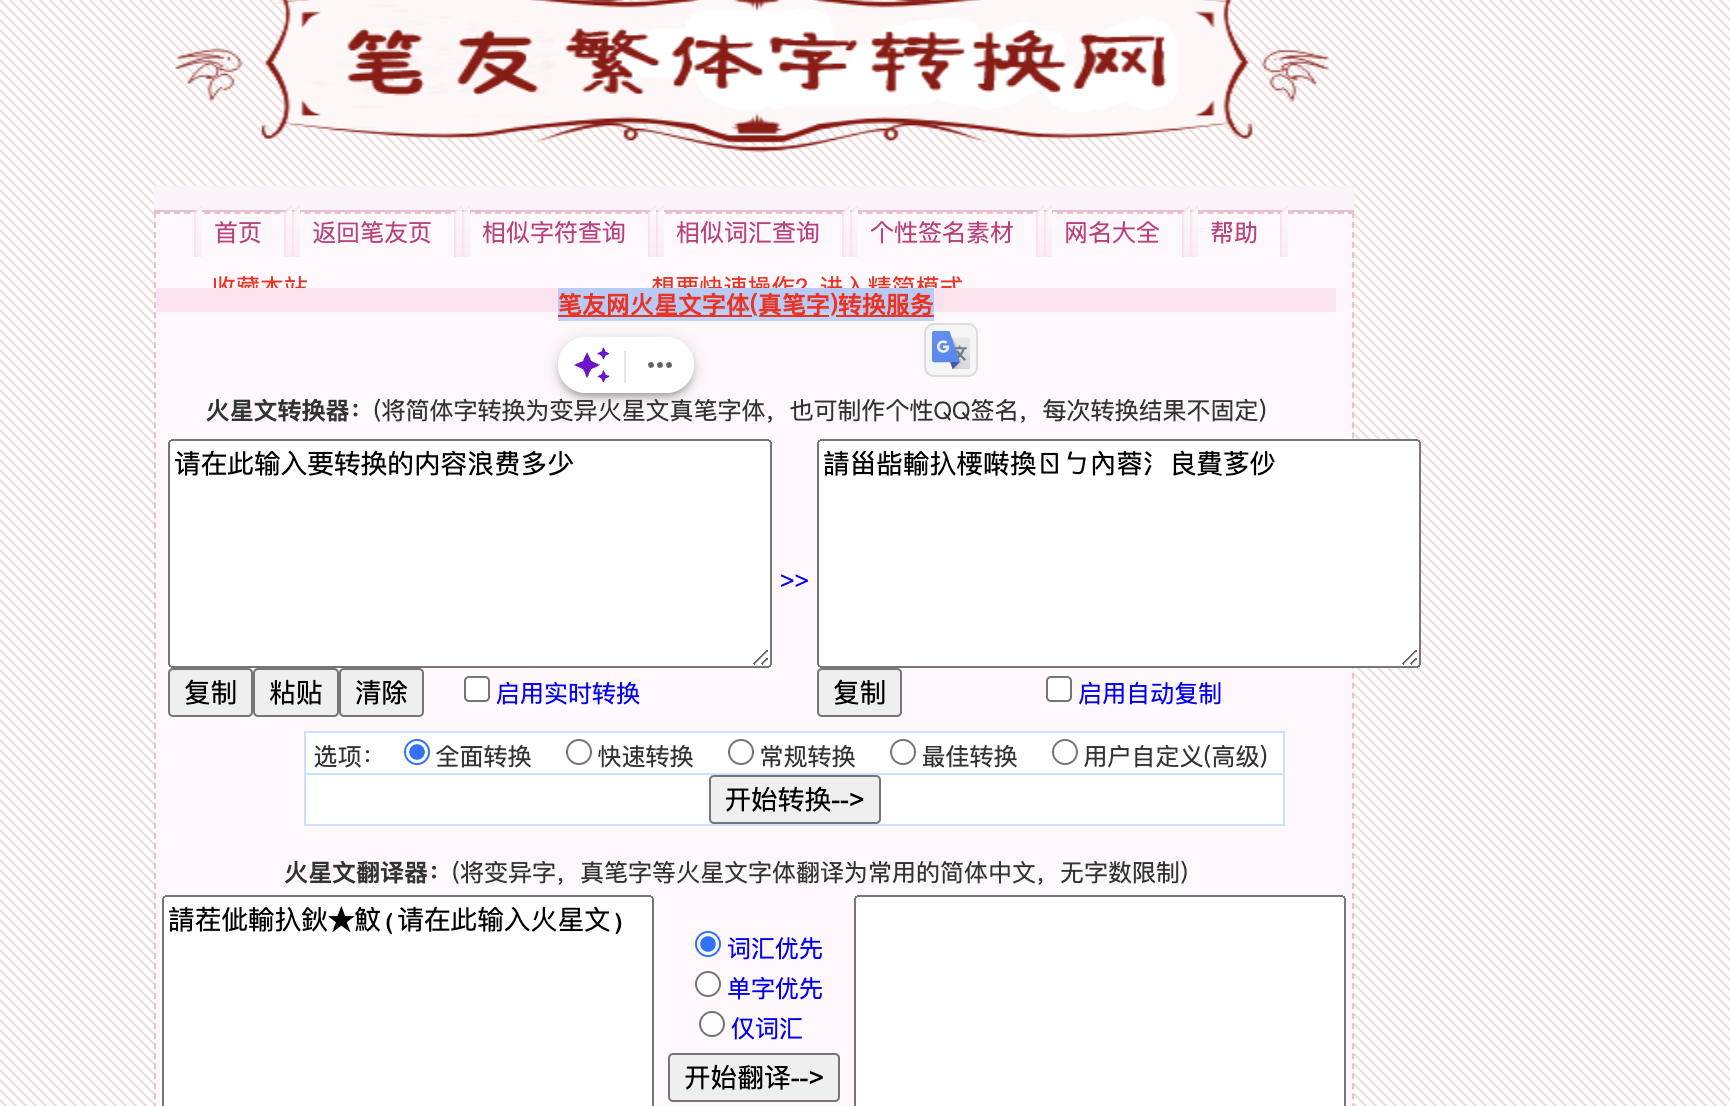Open 笔友网火星文字体(真笔字)转换服务 link
Screen dimensions: 1730x1106
(745, 306)
